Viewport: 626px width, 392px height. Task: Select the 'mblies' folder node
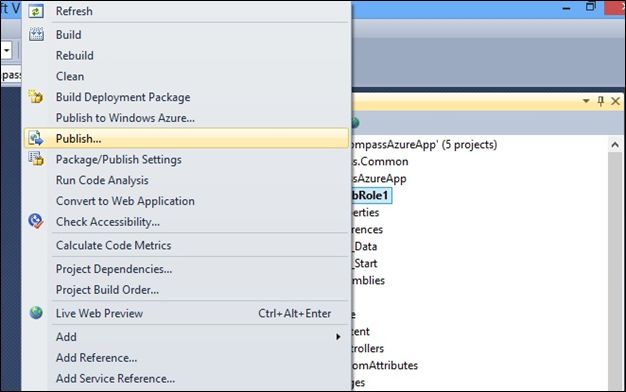pyautogui.click(x=368, y=280)
